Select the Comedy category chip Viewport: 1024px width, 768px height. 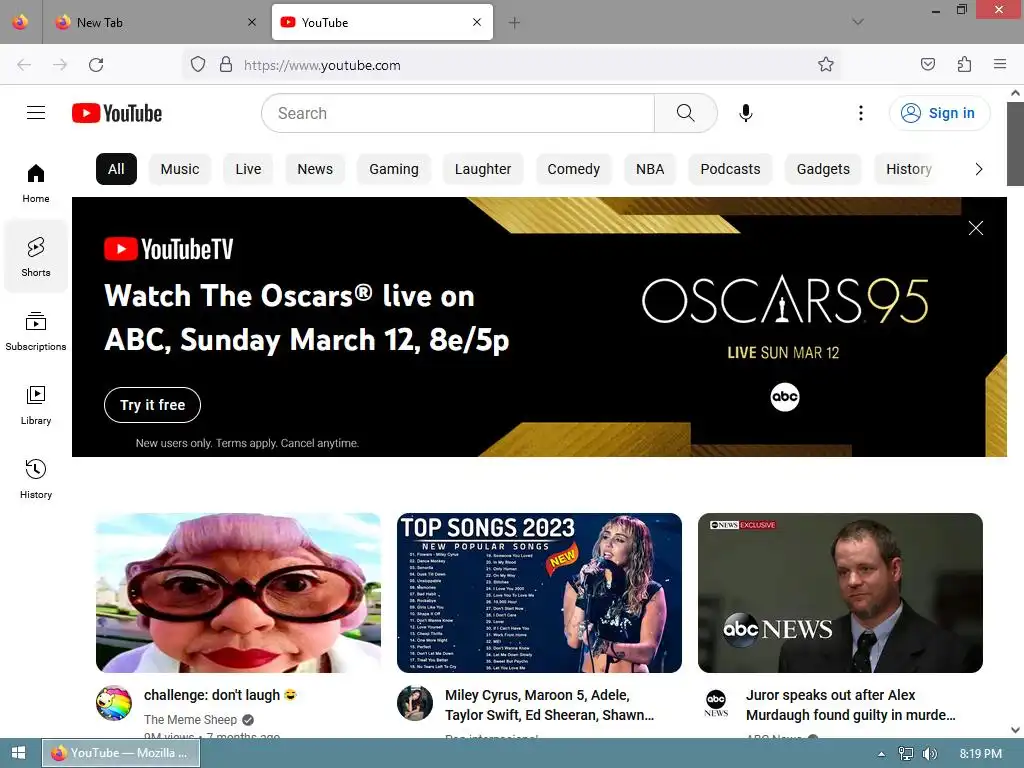pyautogui.click(x=573, y=169)
